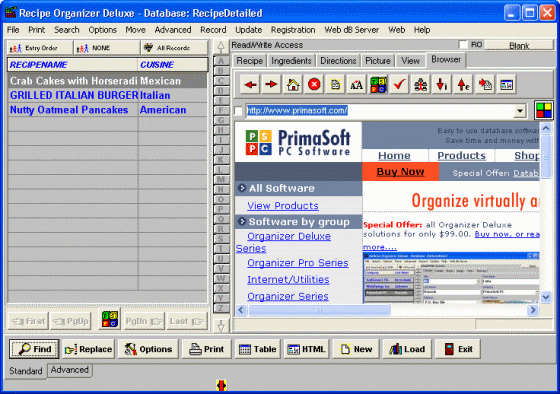Click the red-black splitter icon at bottom
Screen dimensions: 560x394
tap(221, 385)
